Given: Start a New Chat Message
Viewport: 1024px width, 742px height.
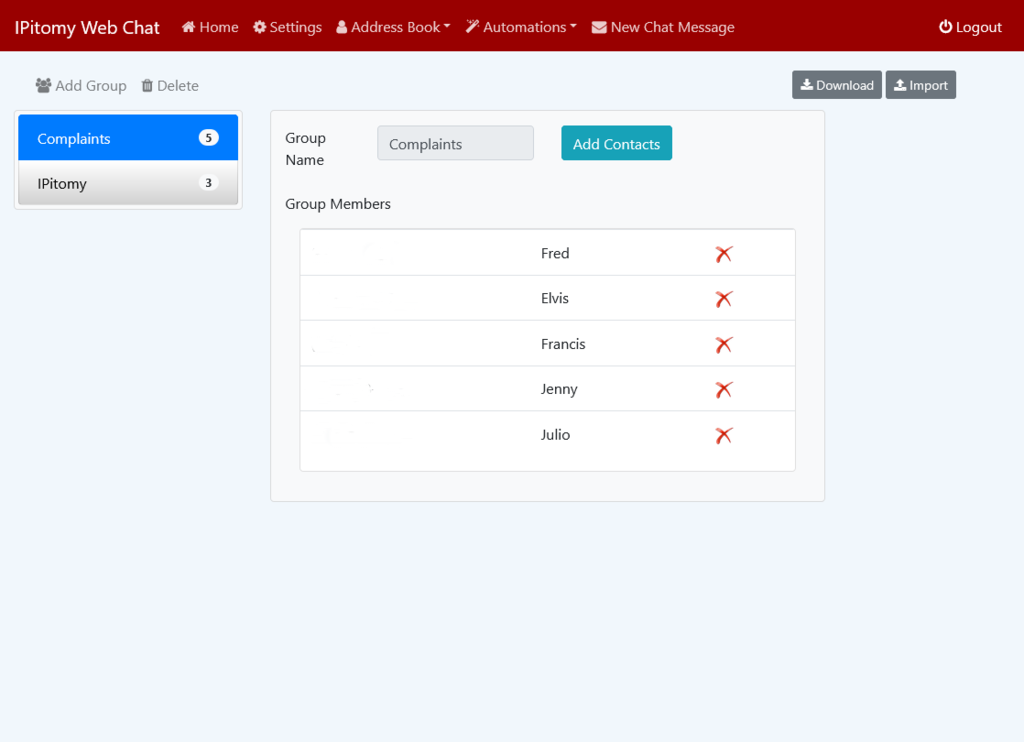Looking at the screenshot, I should pyautogui.click(x=663, y=27).
